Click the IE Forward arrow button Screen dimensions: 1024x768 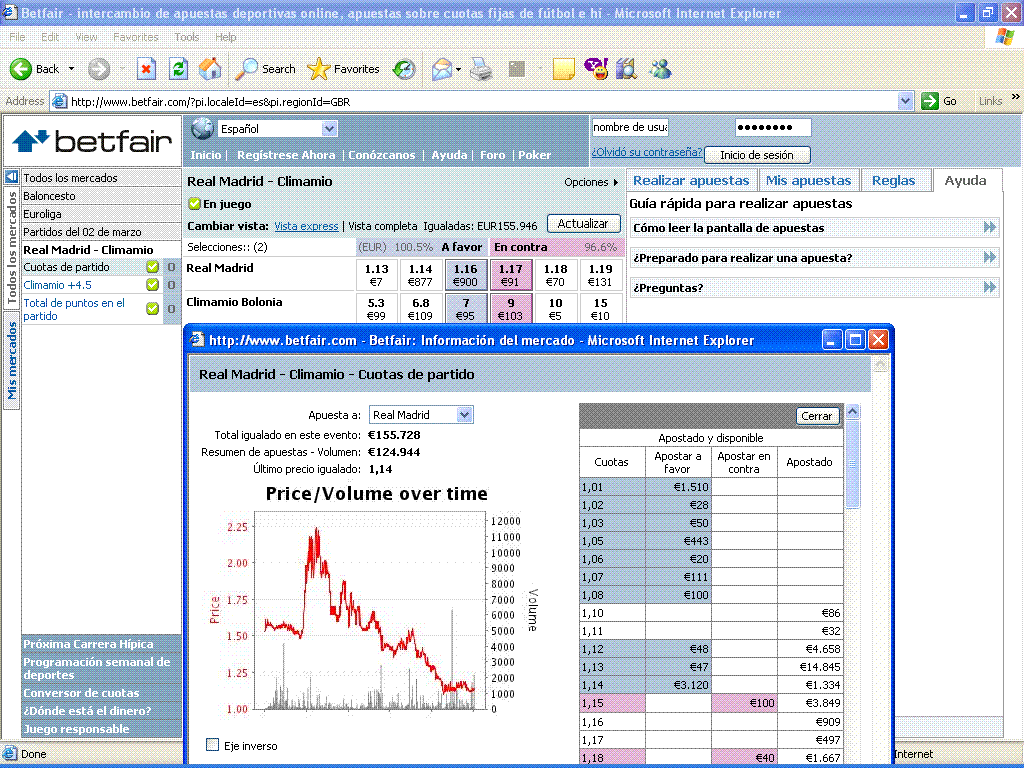click(99, 69)
